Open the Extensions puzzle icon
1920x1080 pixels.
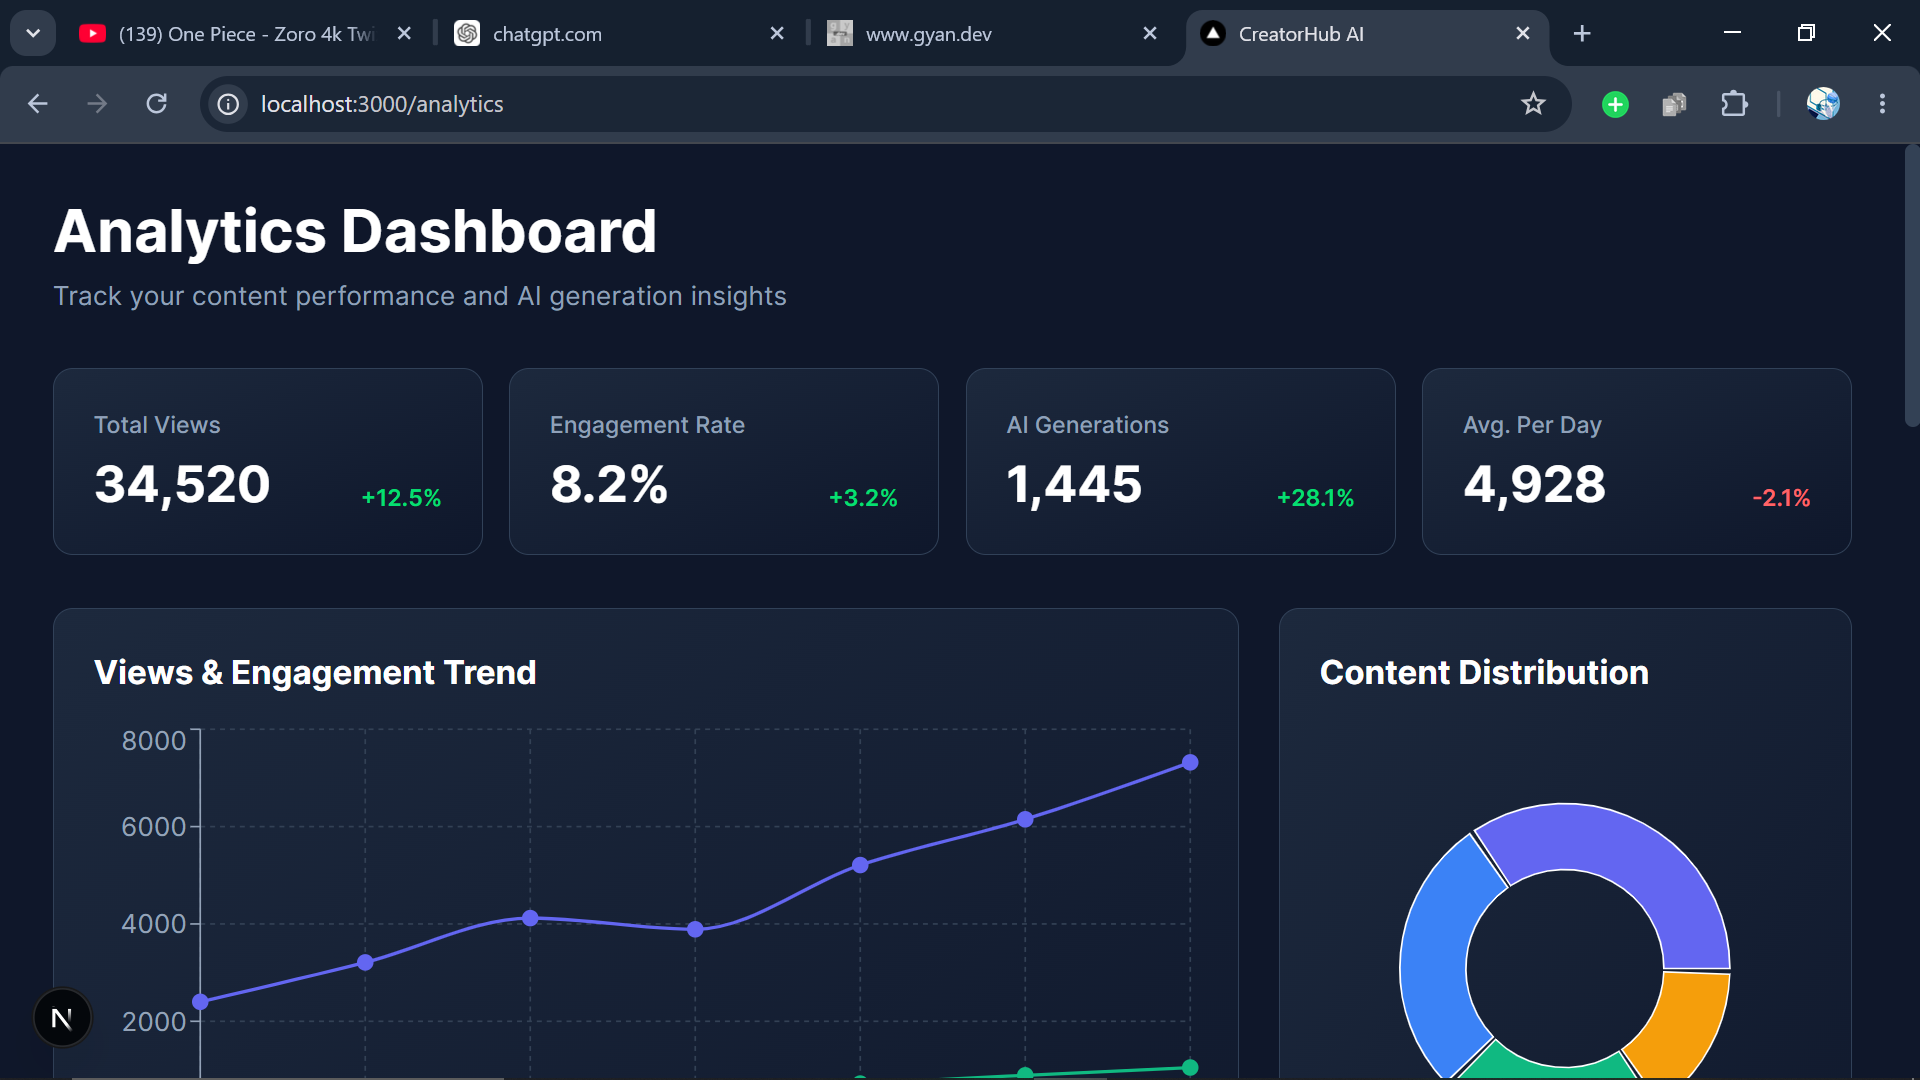pos(1734,104)
